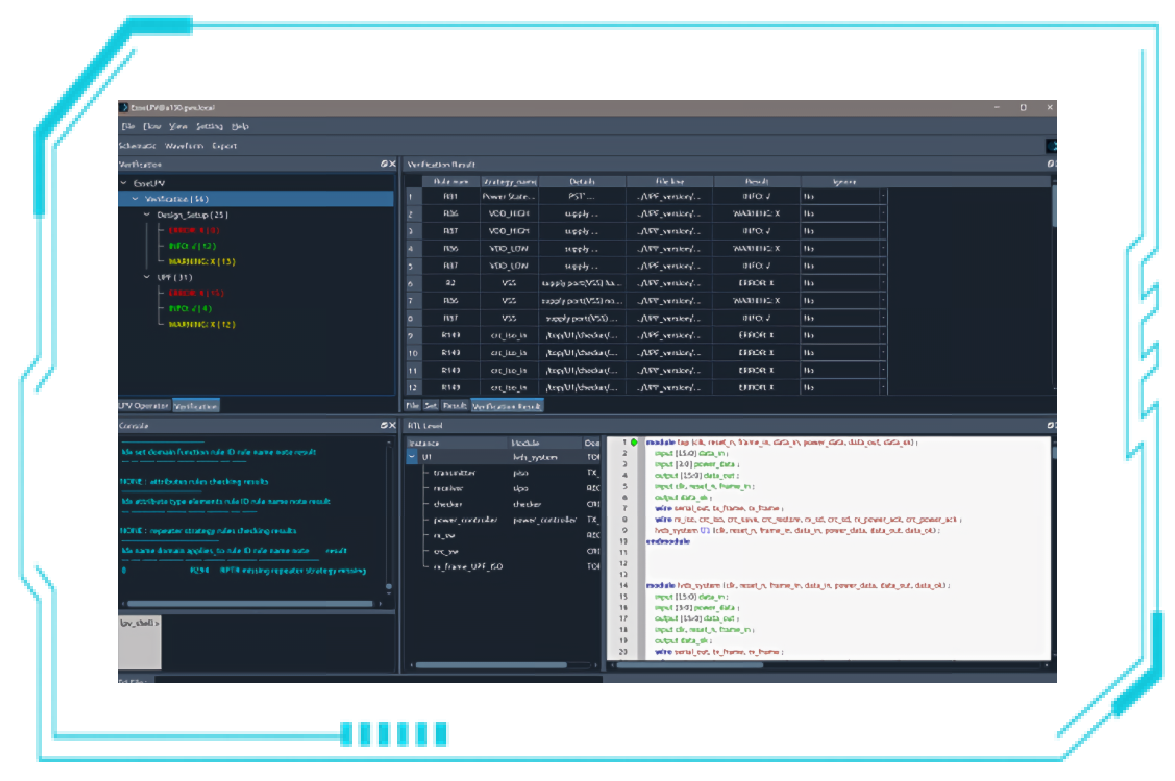Collapse the UPF (31) tree node
1175x781 pixels.
(x=149, y=277)
